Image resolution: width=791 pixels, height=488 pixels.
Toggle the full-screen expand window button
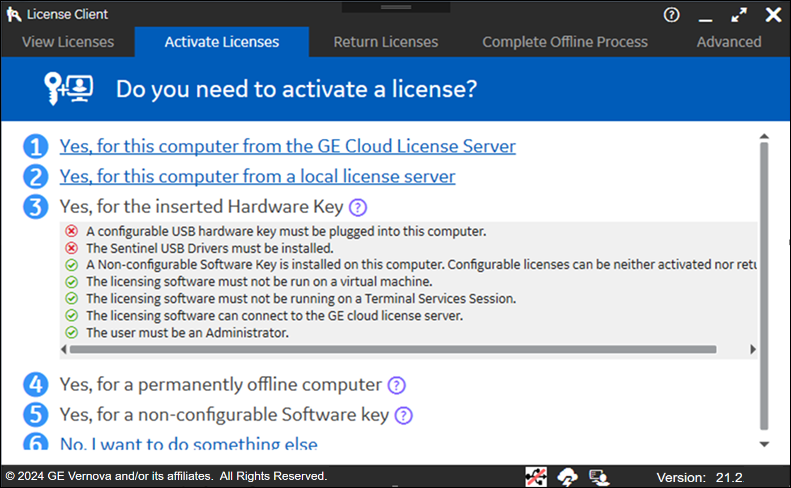tap(739, 15)
